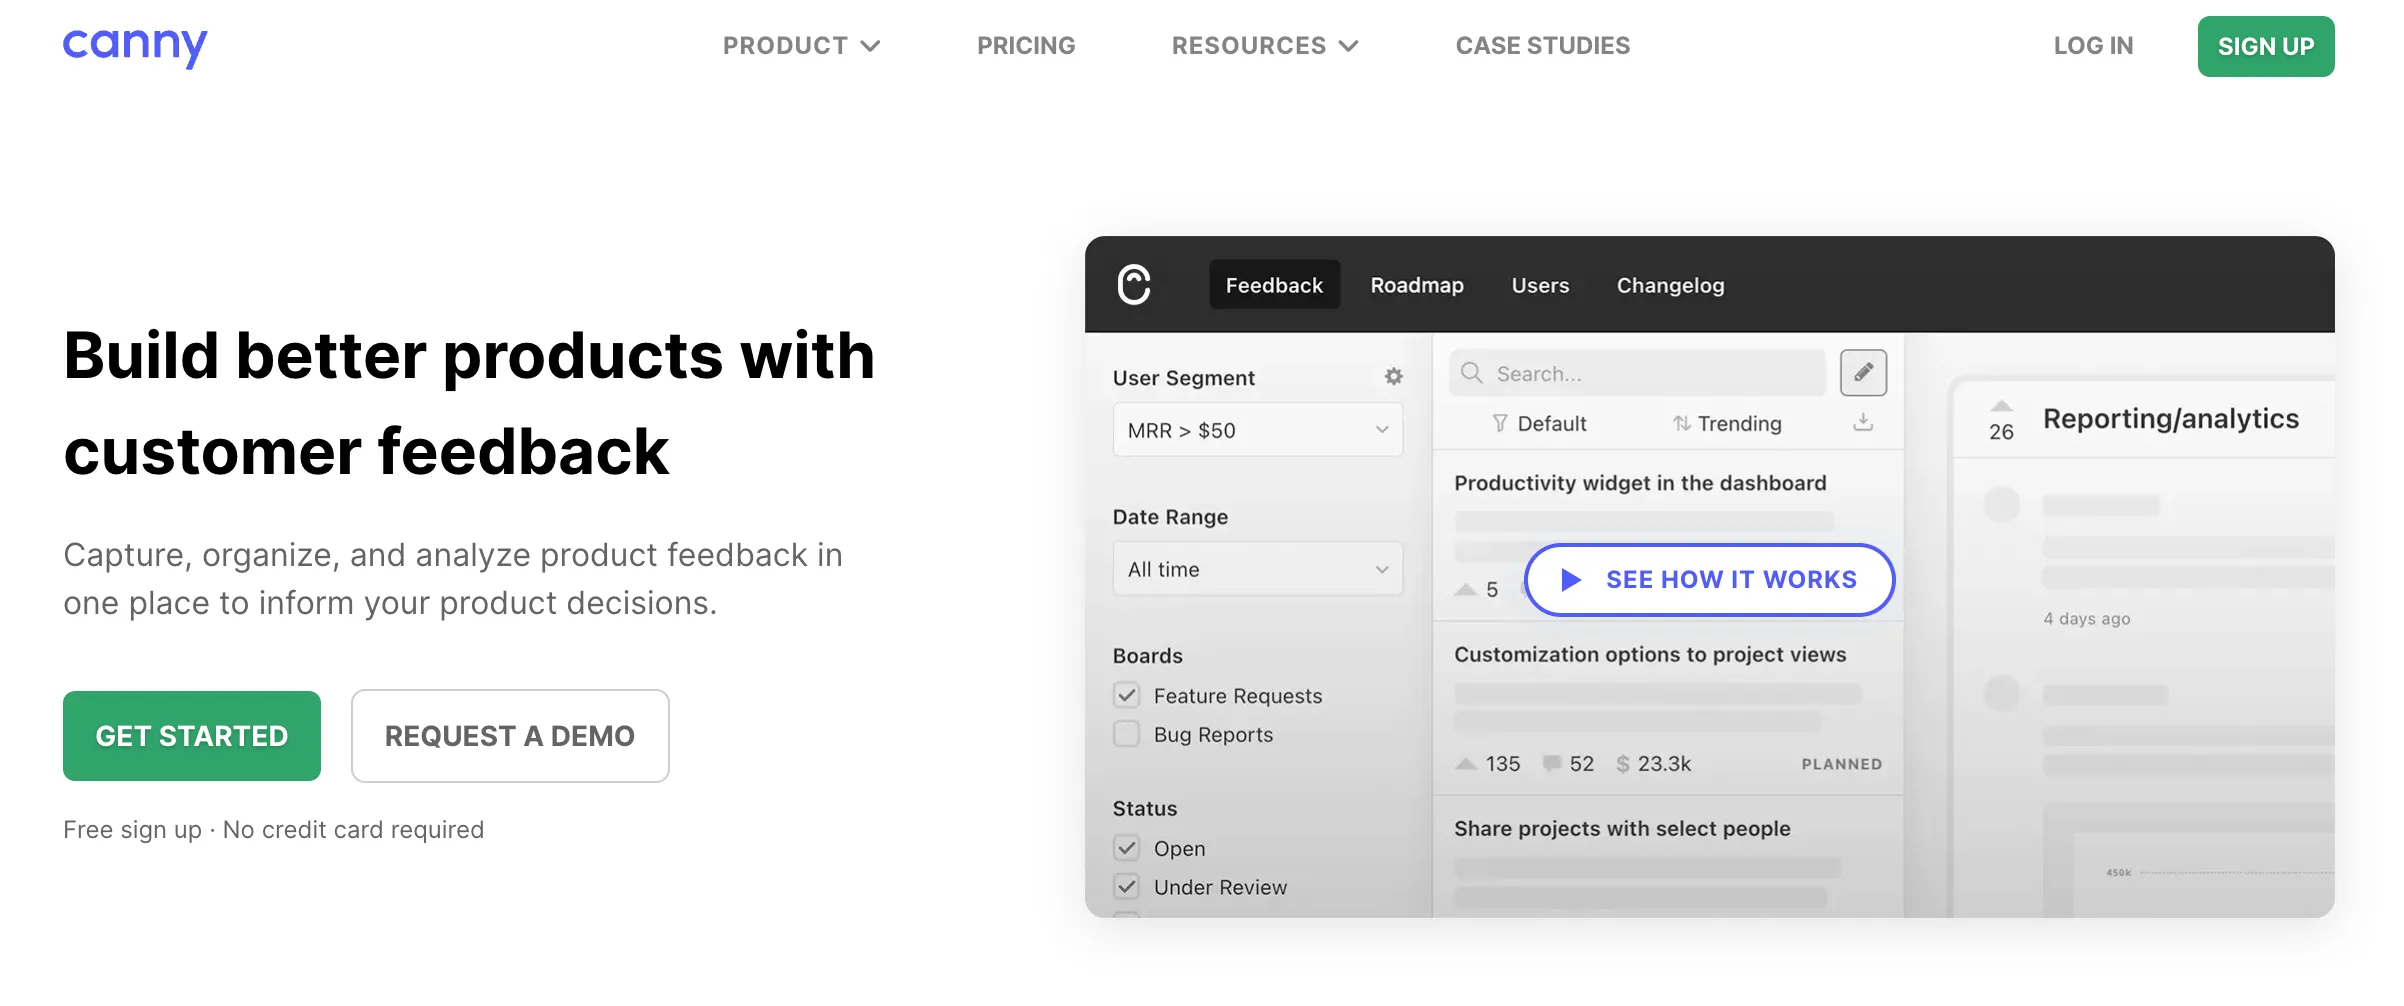Toggle the Bug Reports checkbox
The width and height of the screenshot is (2404, 1006).
point(1127,734)
